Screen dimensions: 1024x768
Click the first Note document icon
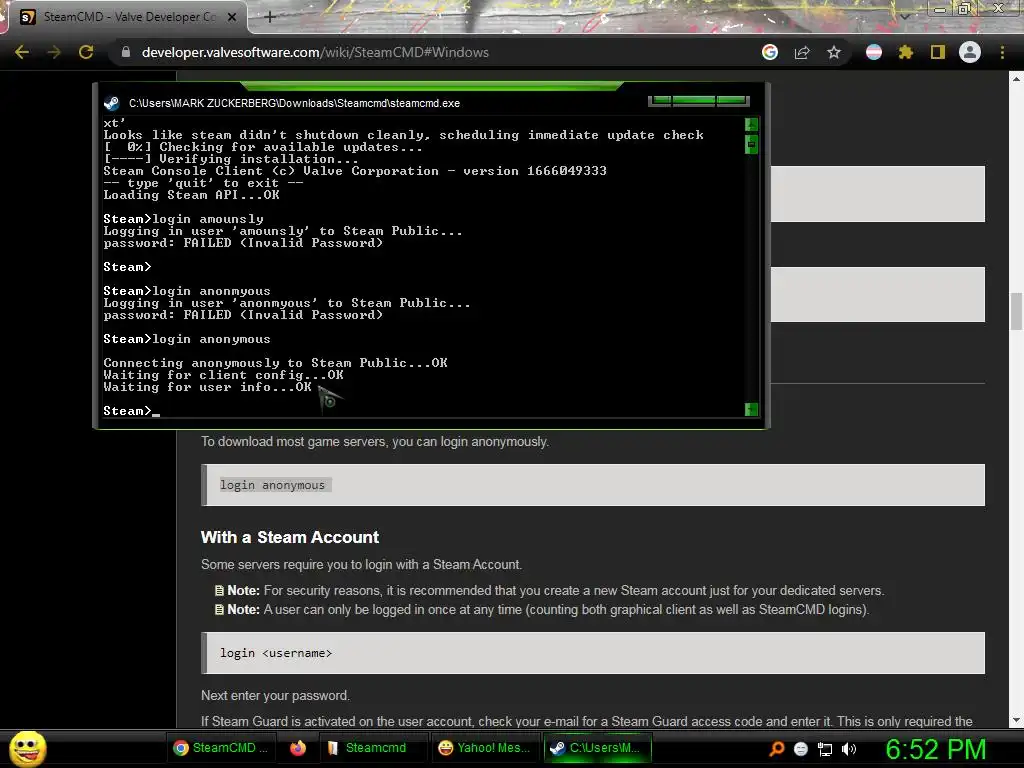tap(219, 590)
